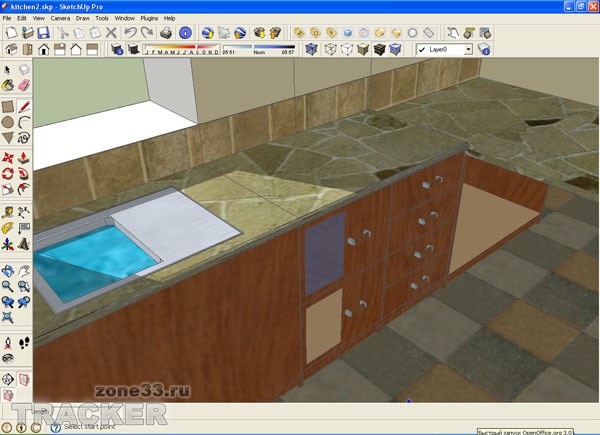This screenshot has width=600, height=435.
Task: Open Model Info blue icon
Action: point(185,33)
